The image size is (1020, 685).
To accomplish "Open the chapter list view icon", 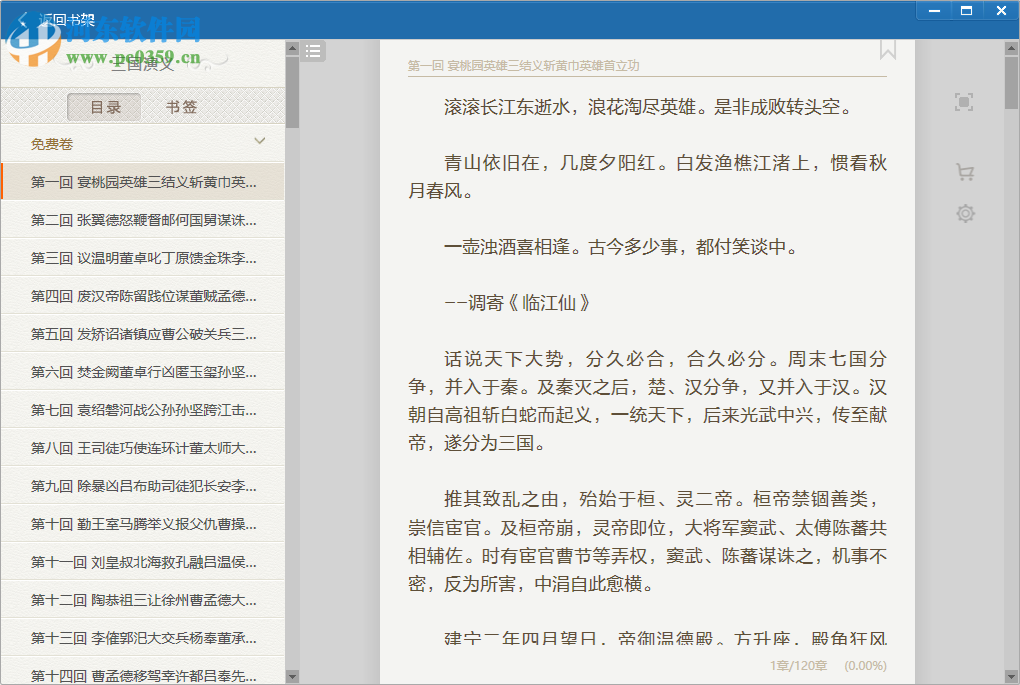I will 313,51.
